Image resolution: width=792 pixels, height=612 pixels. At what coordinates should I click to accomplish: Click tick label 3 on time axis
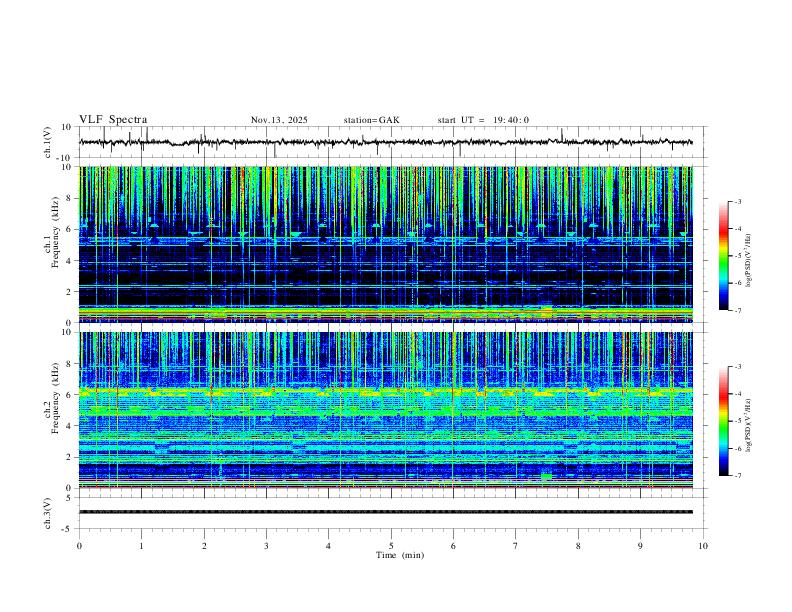pyautogui.click(x=266, y=546)
